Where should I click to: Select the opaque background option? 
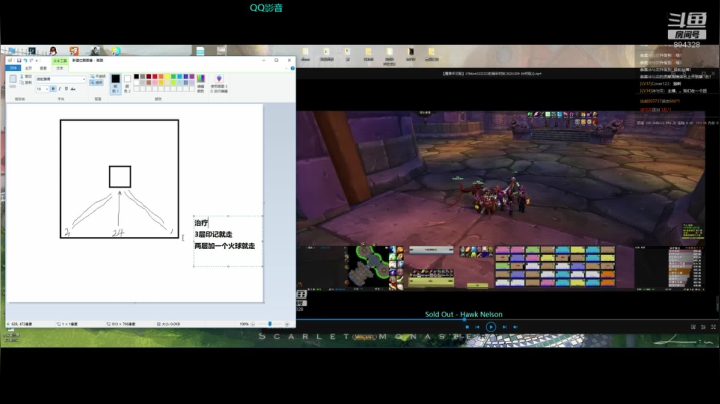(98, 76)
